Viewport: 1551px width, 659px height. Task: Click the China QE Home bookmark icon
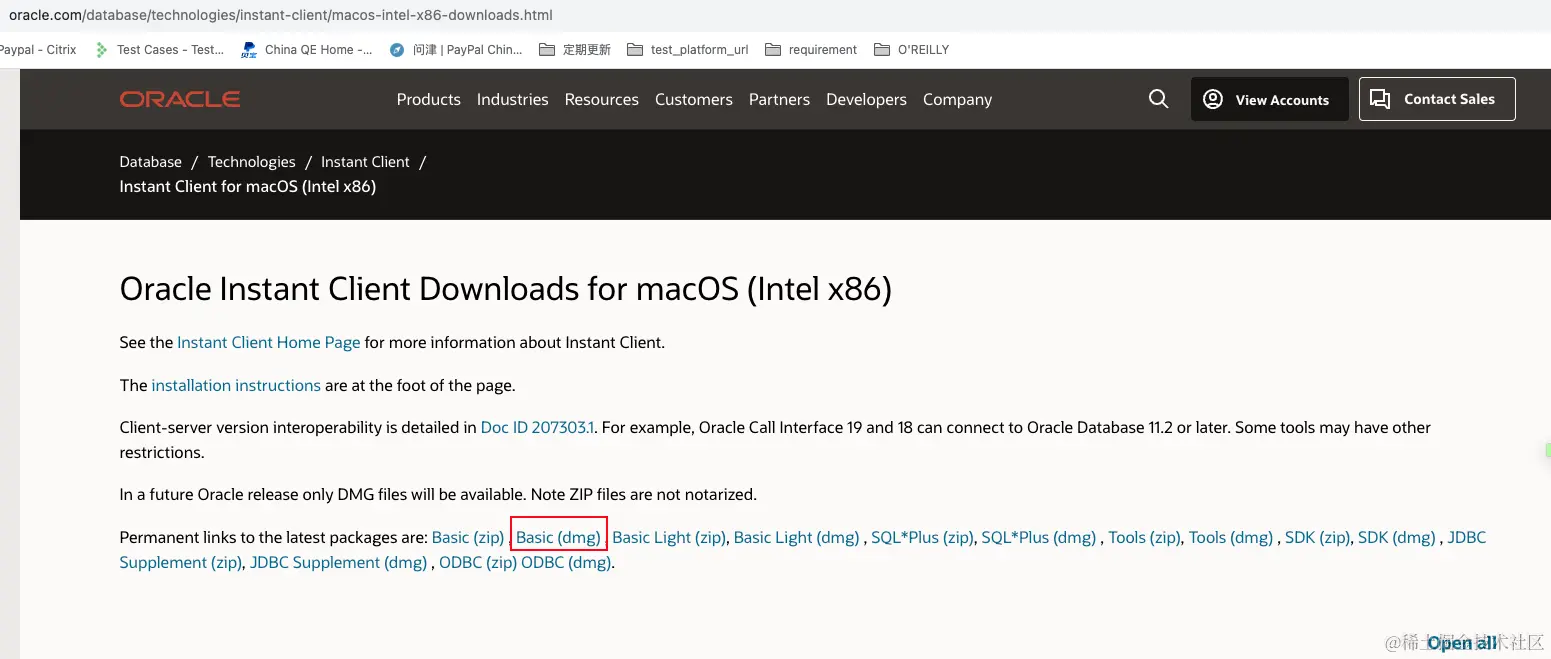pyautogui.click(x=249, y=50)
